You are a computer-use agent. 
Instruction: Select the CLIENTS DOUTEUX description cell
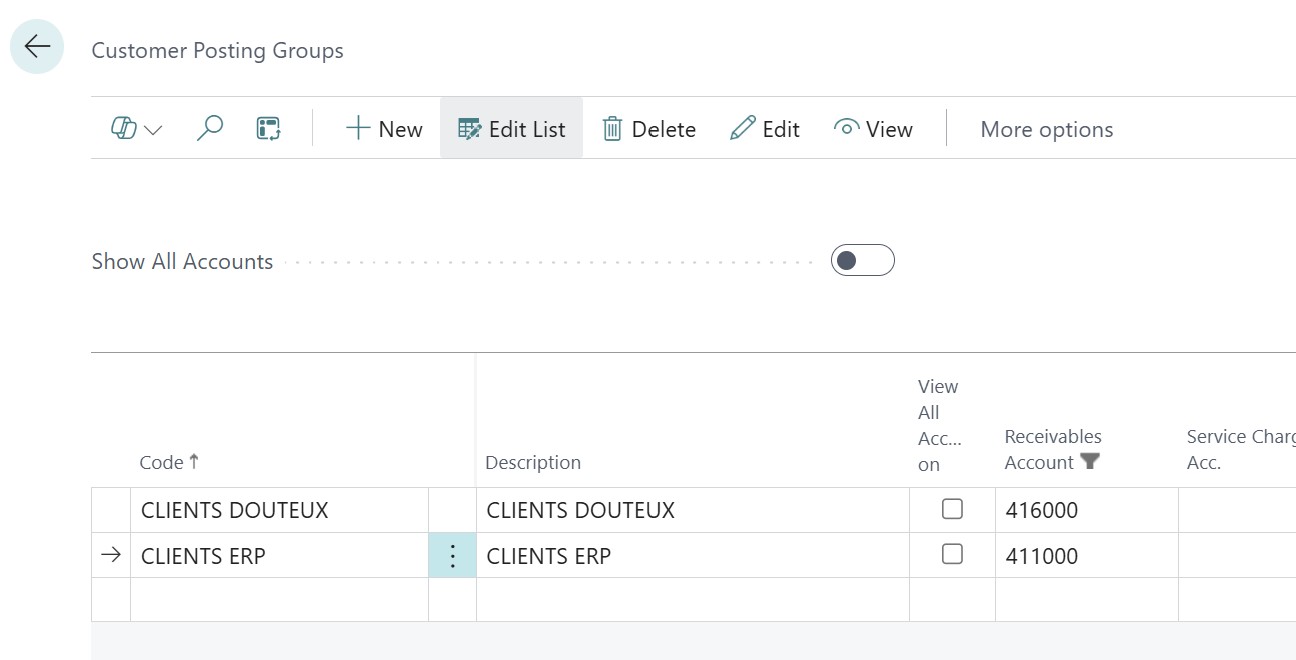click(x=580, y=509)
